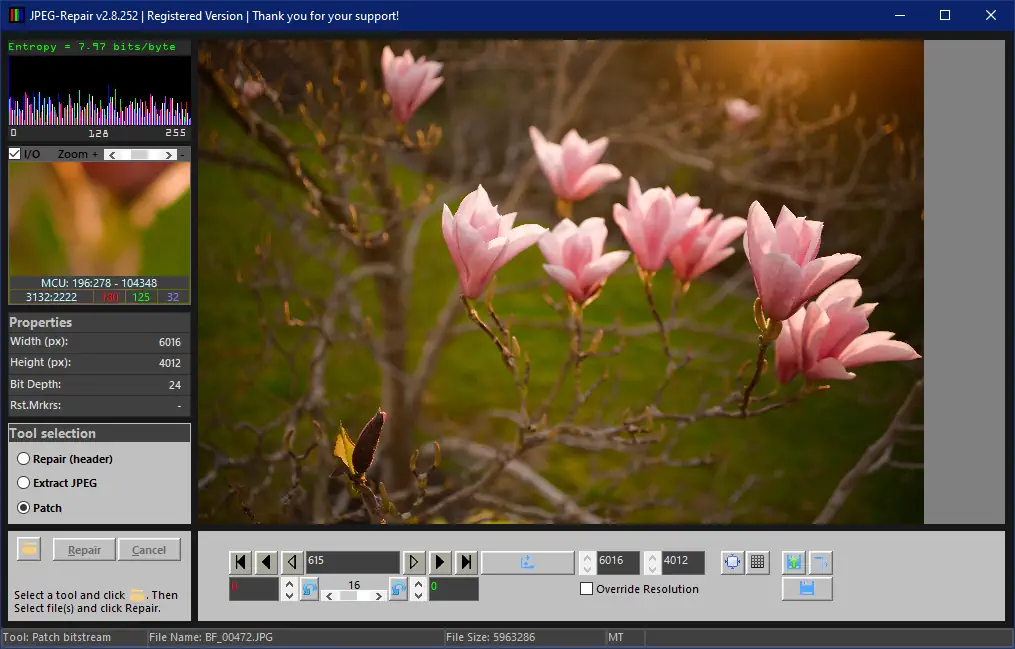Click the stepper arrows beside width 6016
The width and height of the screenshot is (1015, 649).
[x=587, y=563]
